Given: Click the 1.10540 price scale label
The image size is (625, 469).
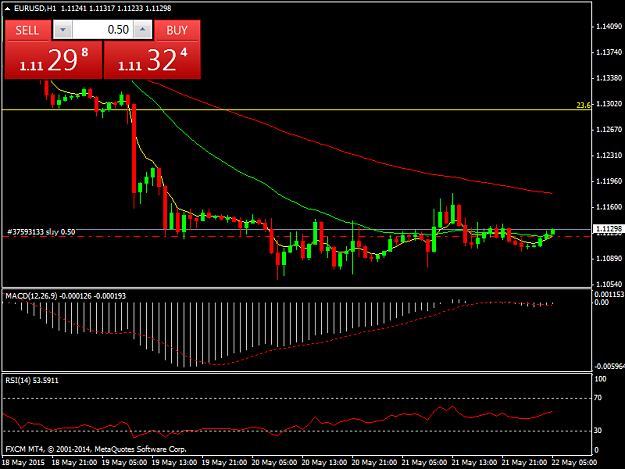Looking at the screenshot, I should [x=609, y=285].
